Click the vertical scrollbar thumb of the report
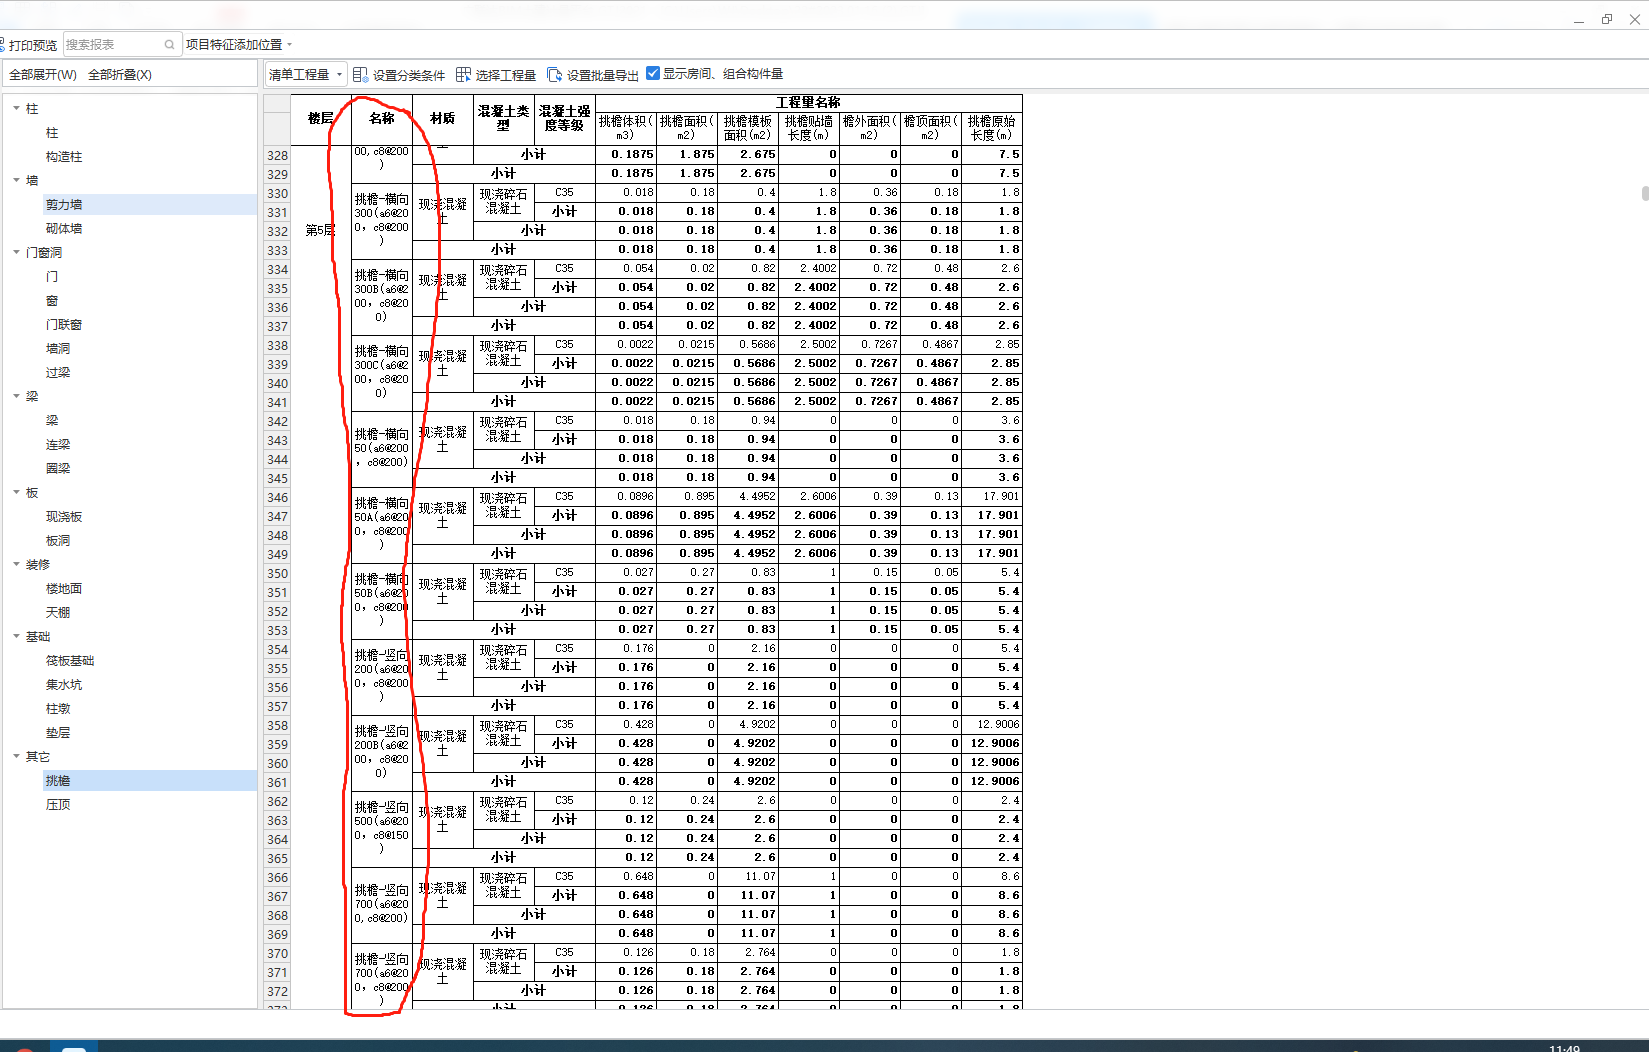This screenshot has height=1052, width=1649. [x=1645, y=193]
